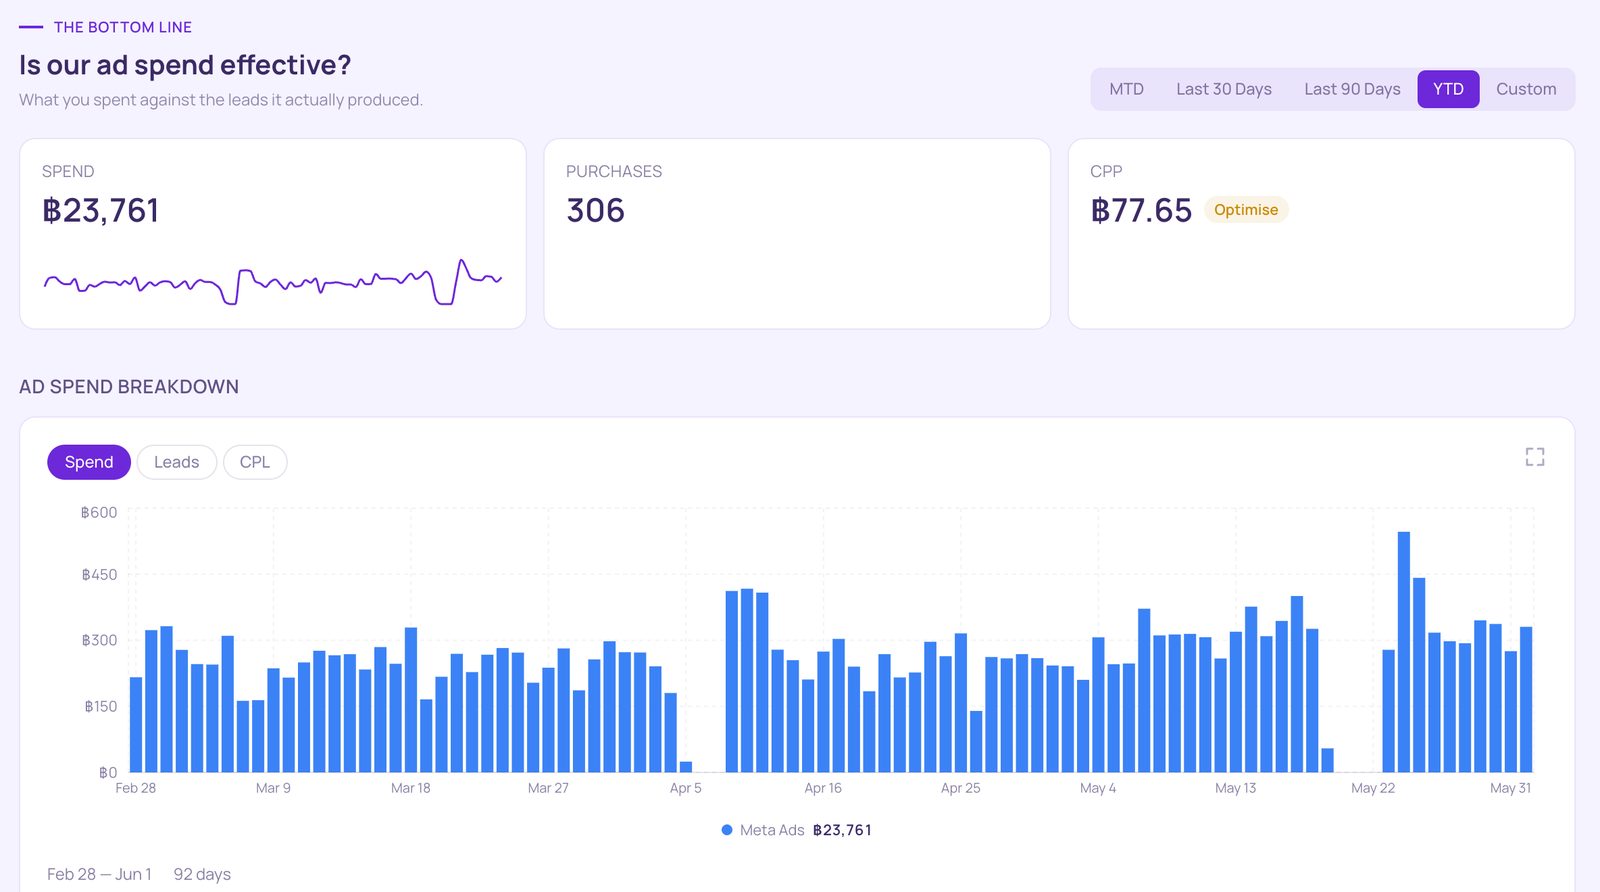
Task: Select Last 90 Days range
Action: click(1352, 89)
